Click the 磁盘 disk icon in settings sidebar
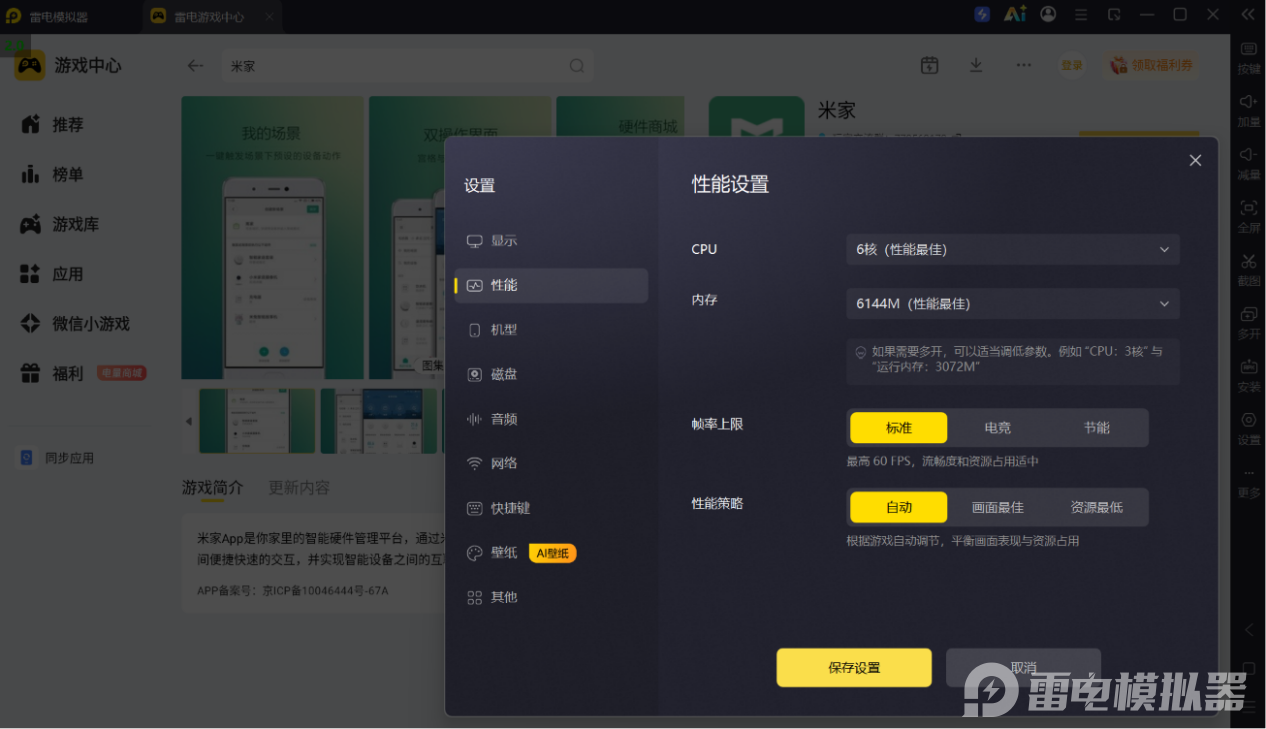1266x729 pixels. point(475,374)
